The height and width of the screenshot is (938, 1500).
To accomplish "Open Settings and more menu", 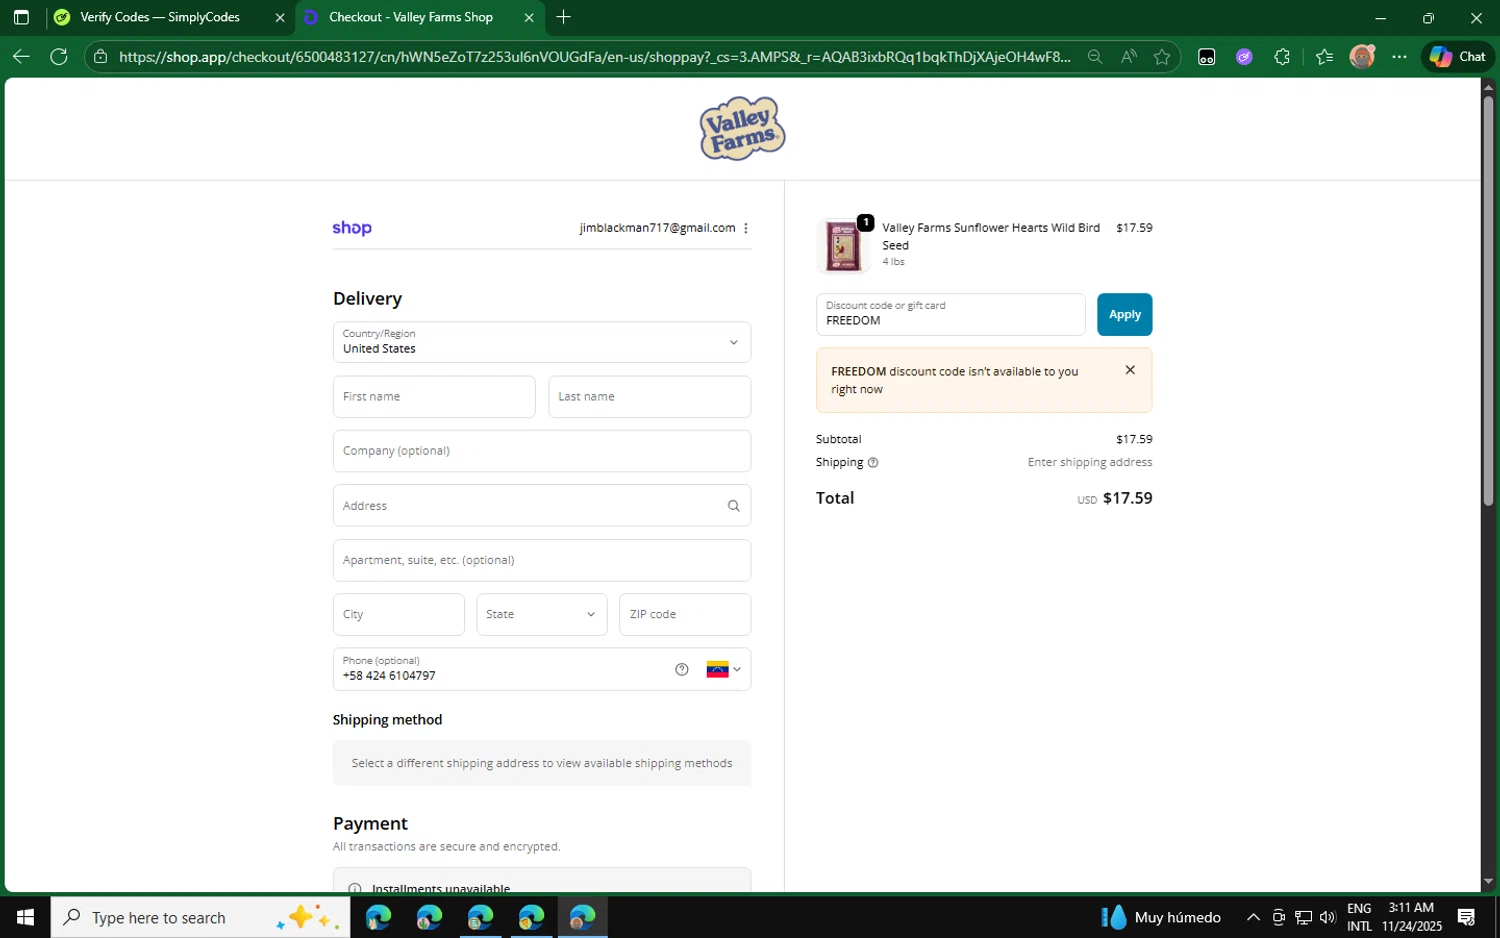I will (x=1399, y=57).
